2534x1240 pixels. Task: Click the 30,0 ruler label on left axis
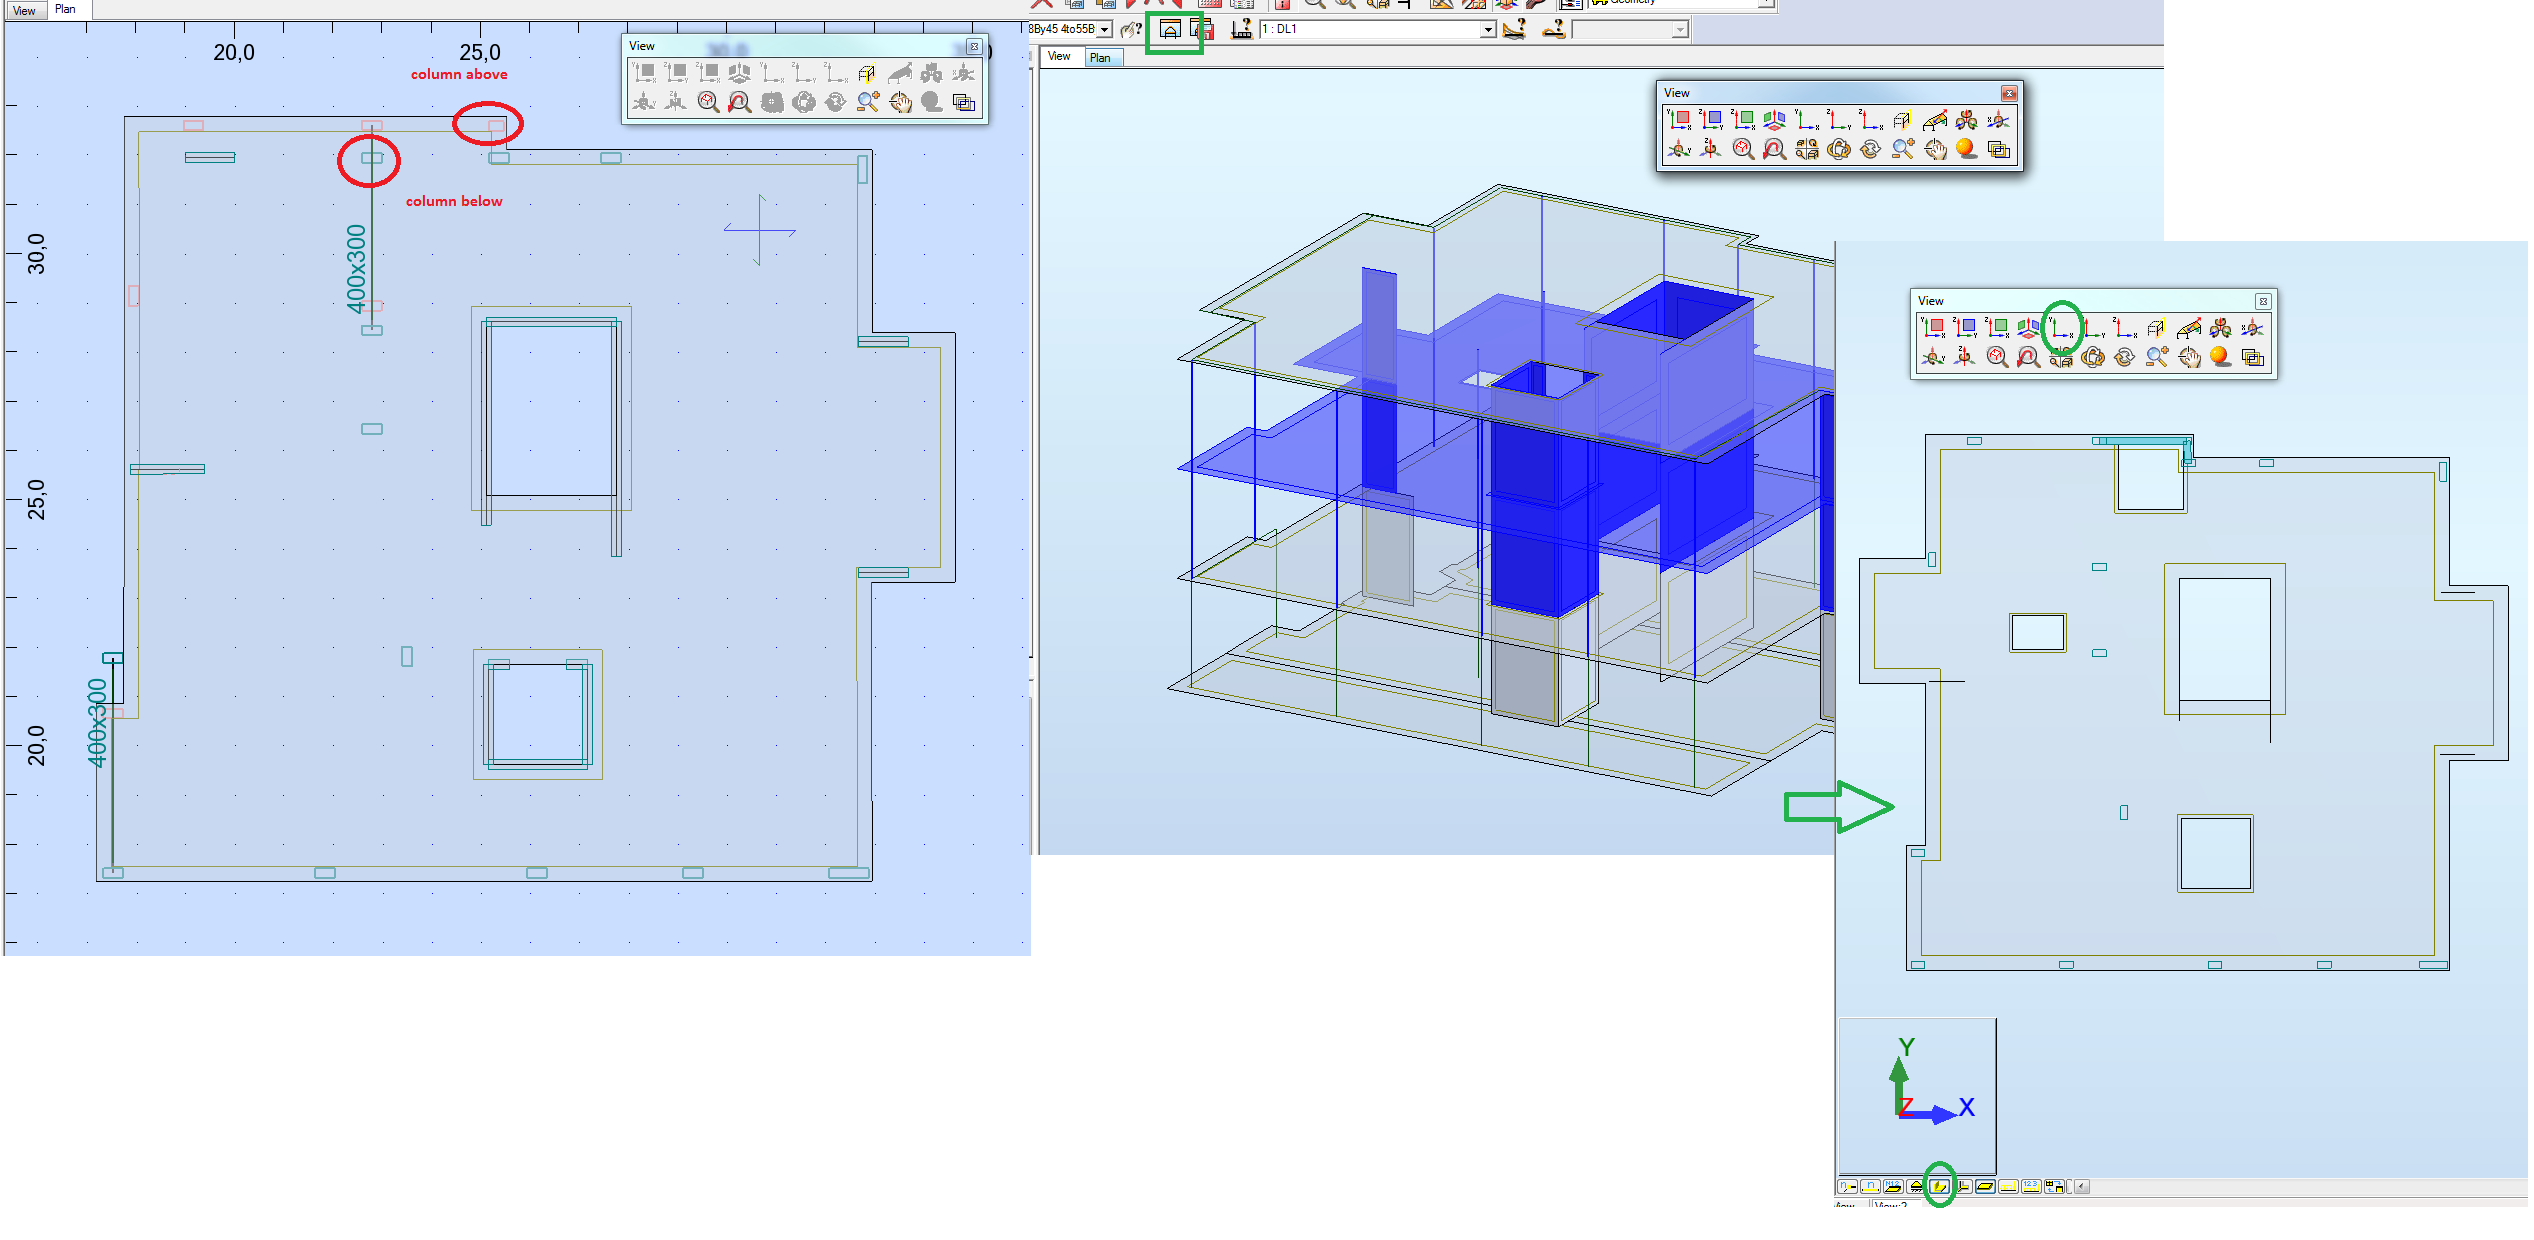click(36, 253)
